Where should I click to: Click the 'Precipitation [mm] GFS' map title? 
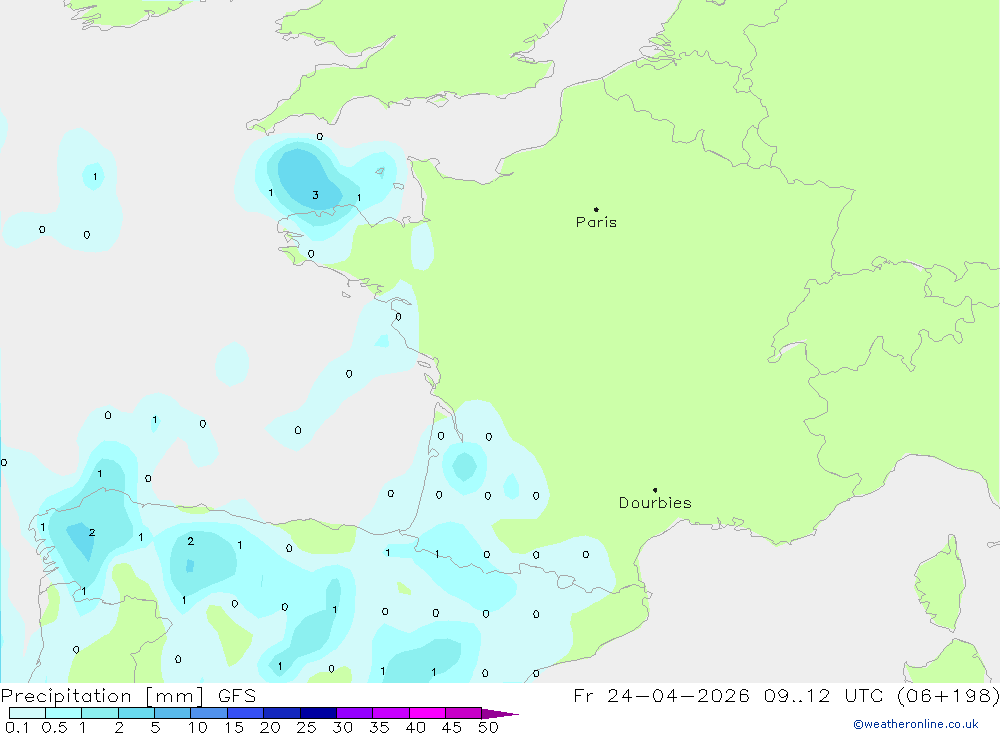[x=128, y=695]
